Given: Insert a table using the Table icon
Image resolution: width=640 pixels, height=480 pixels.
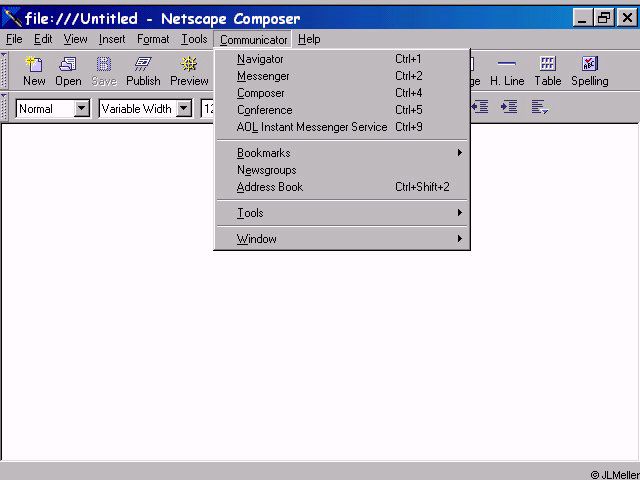Looking at the screenshot, I should 548,71.
